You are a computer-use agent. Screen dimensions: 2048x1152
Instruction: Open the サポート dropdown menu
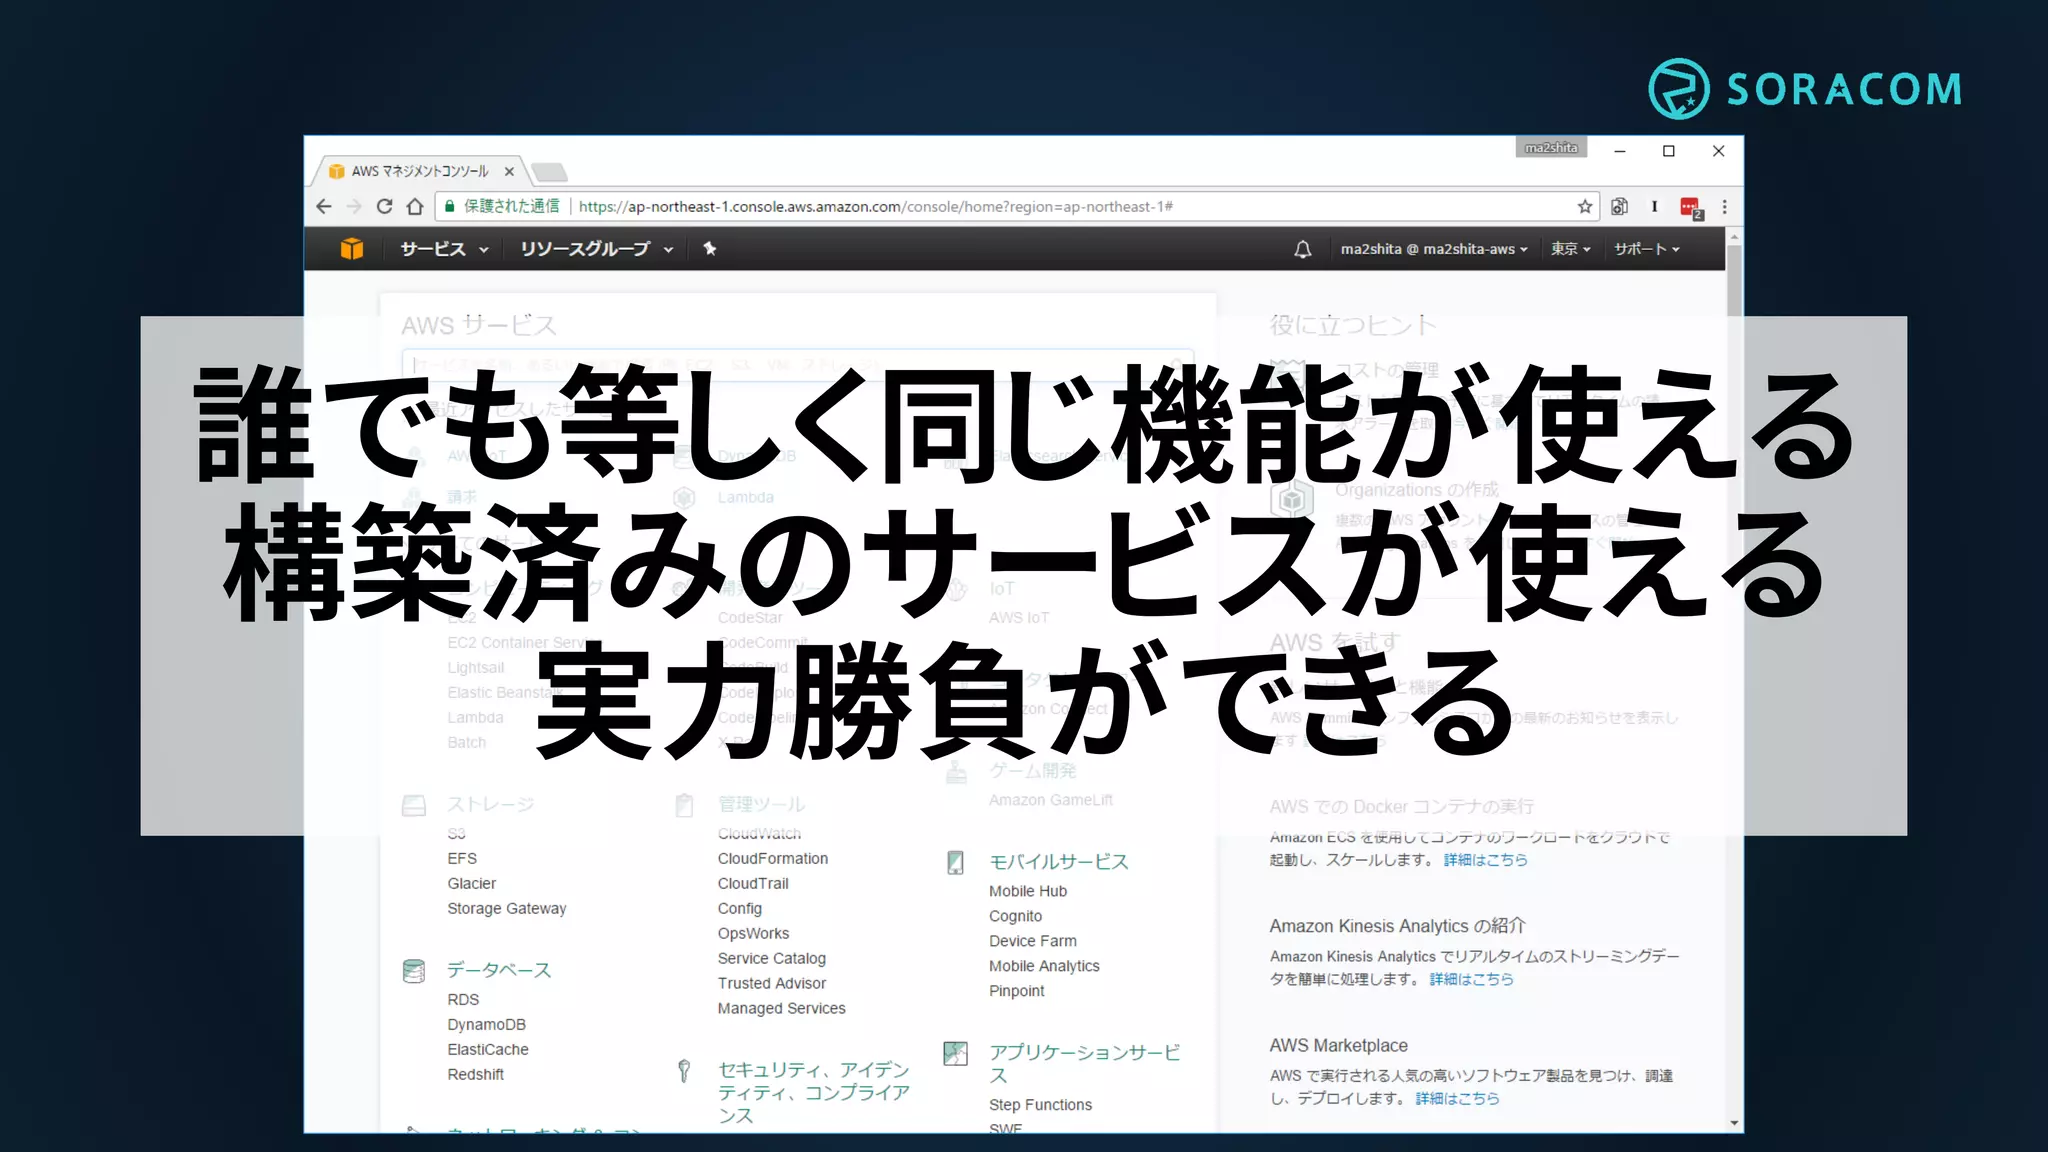tap(1646, 249)
